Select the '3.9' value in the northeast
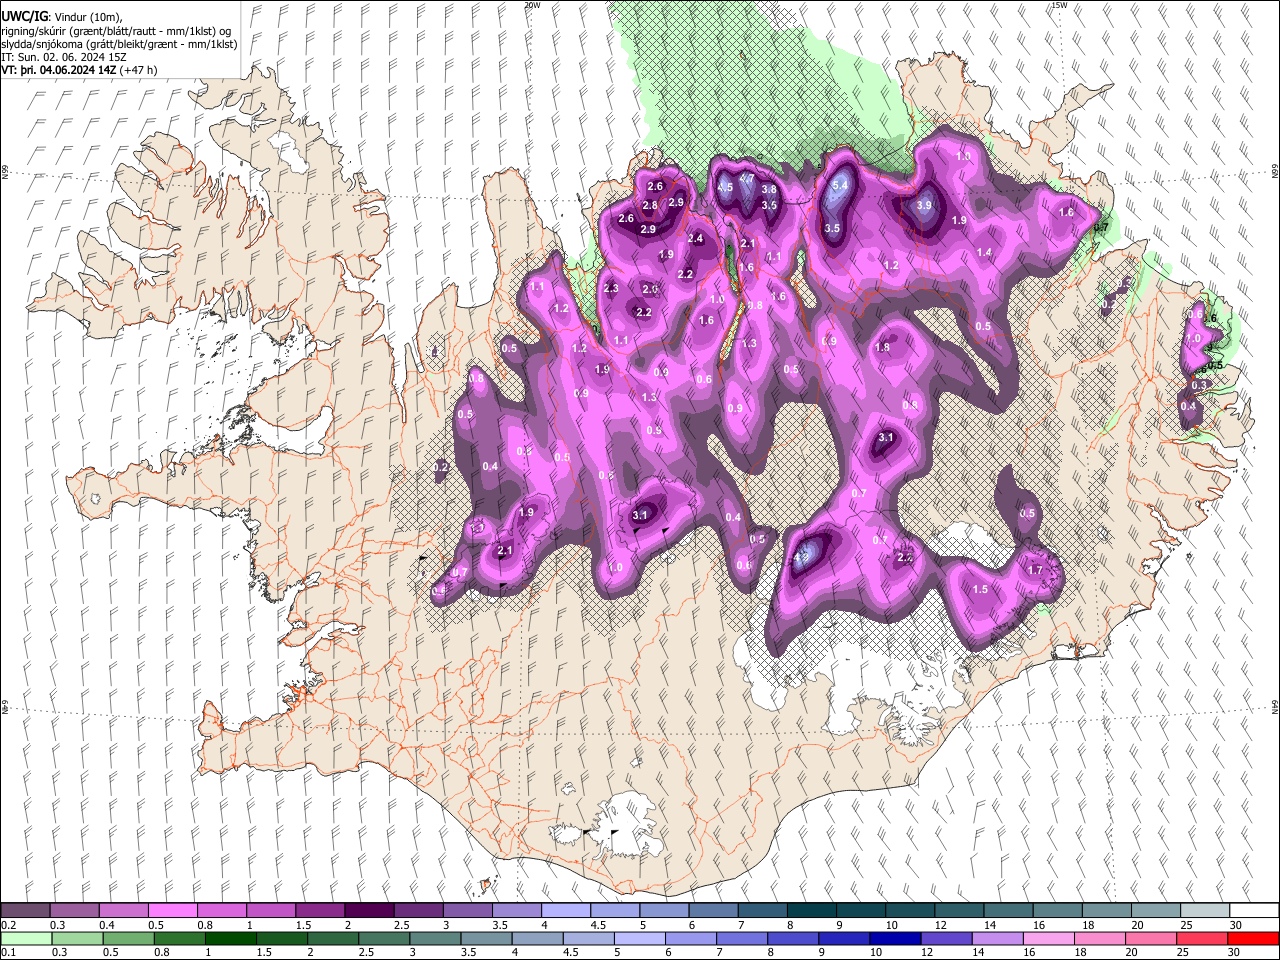1280x960 pixels. click(924, 205)
